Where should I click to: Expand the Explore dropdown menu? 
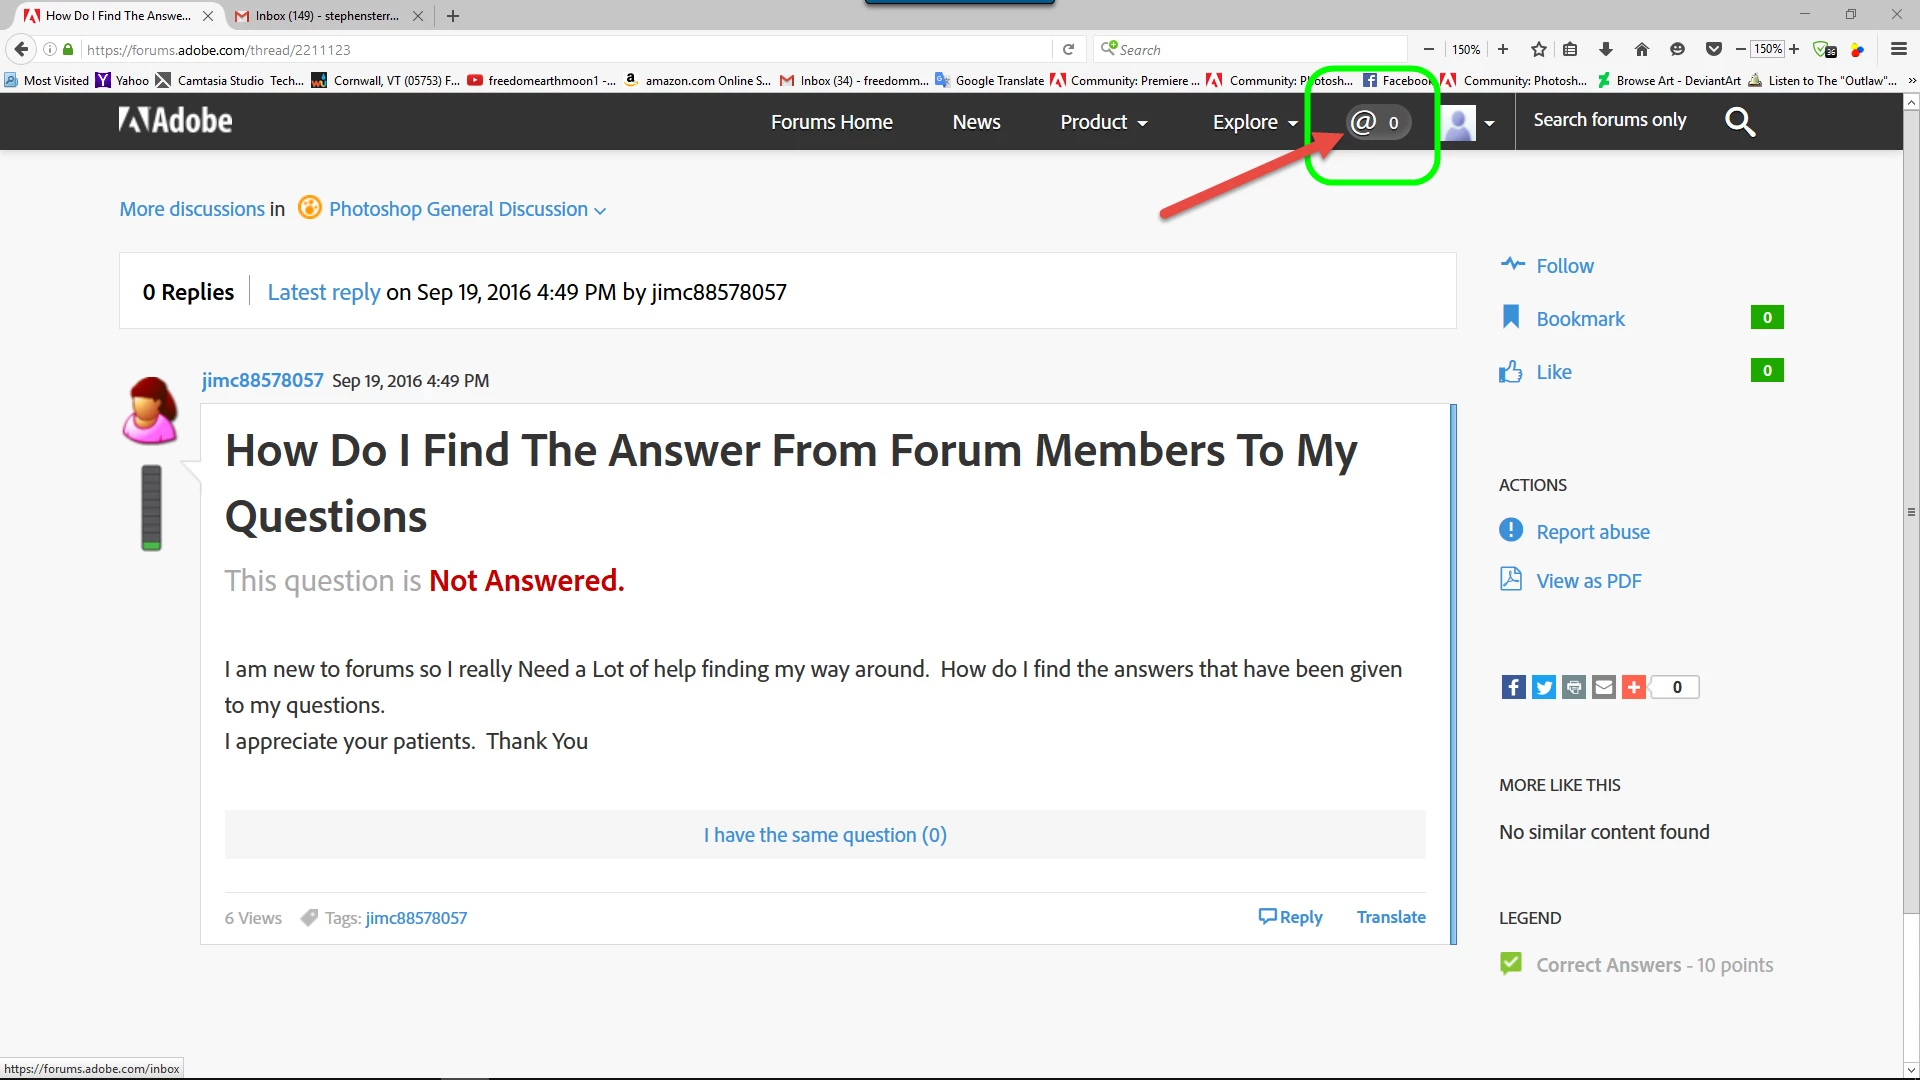click(1254, 122)
